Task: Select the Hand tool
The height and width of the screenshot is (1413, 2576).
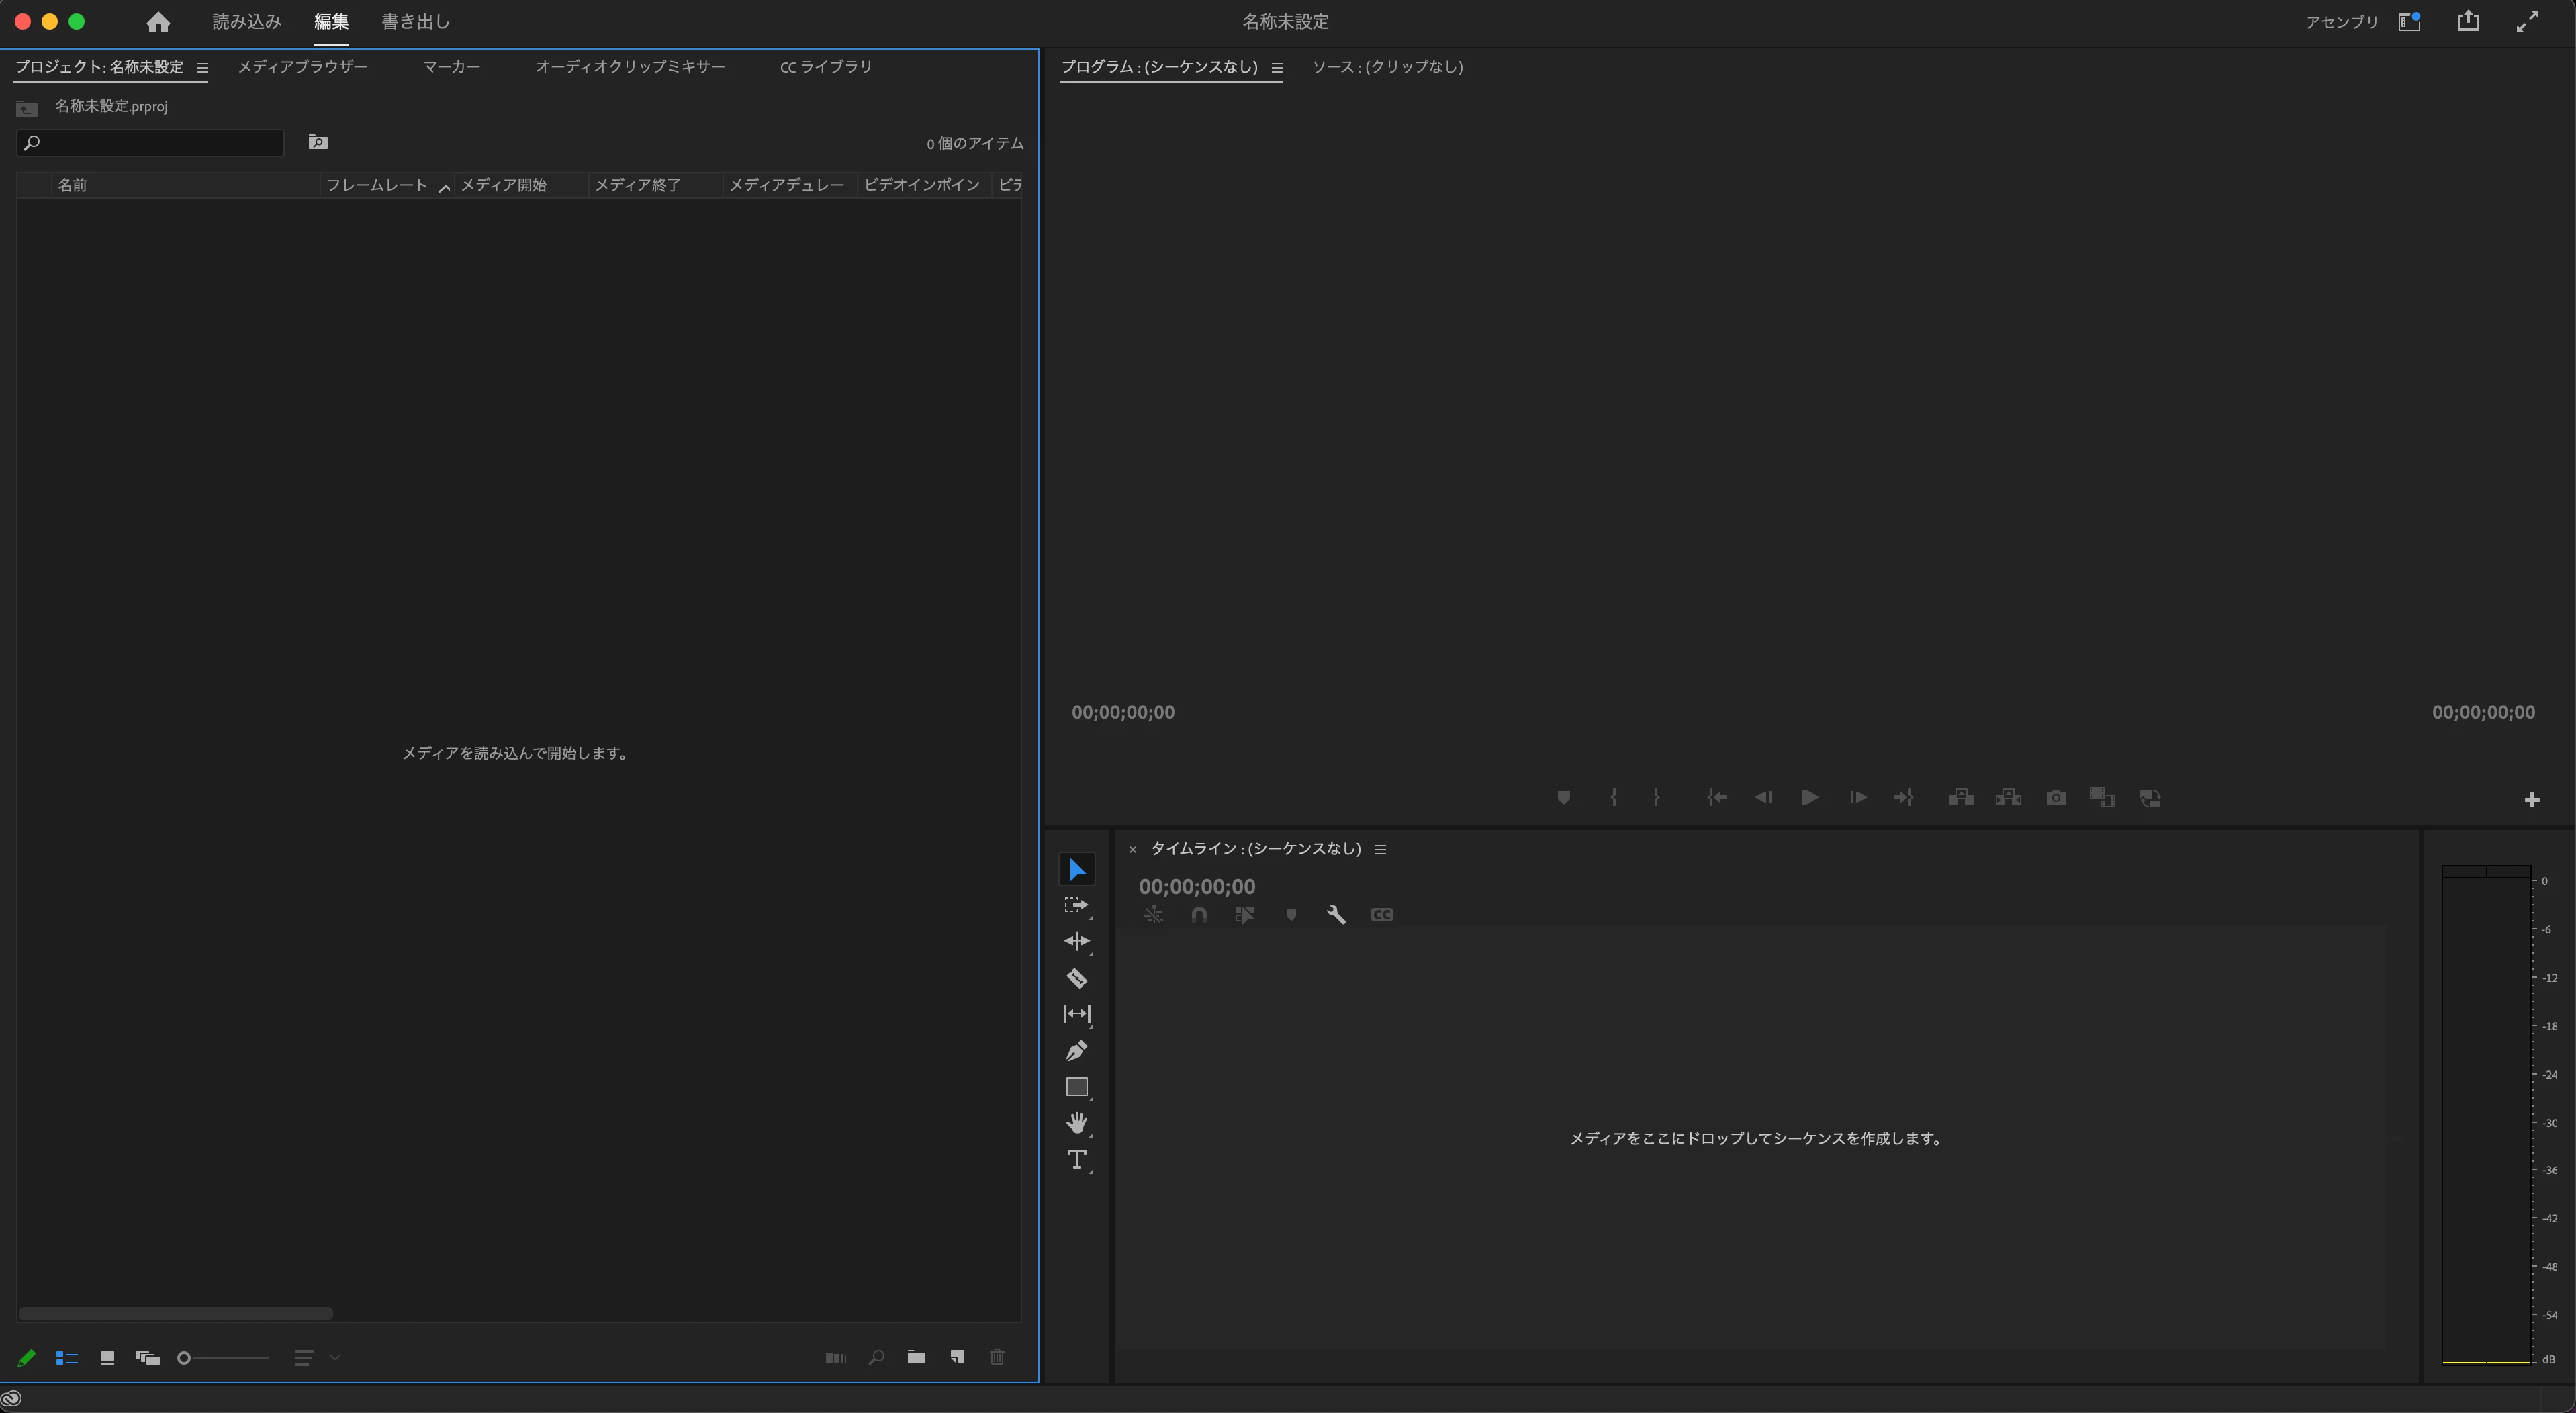Action: (1076, 1123)
